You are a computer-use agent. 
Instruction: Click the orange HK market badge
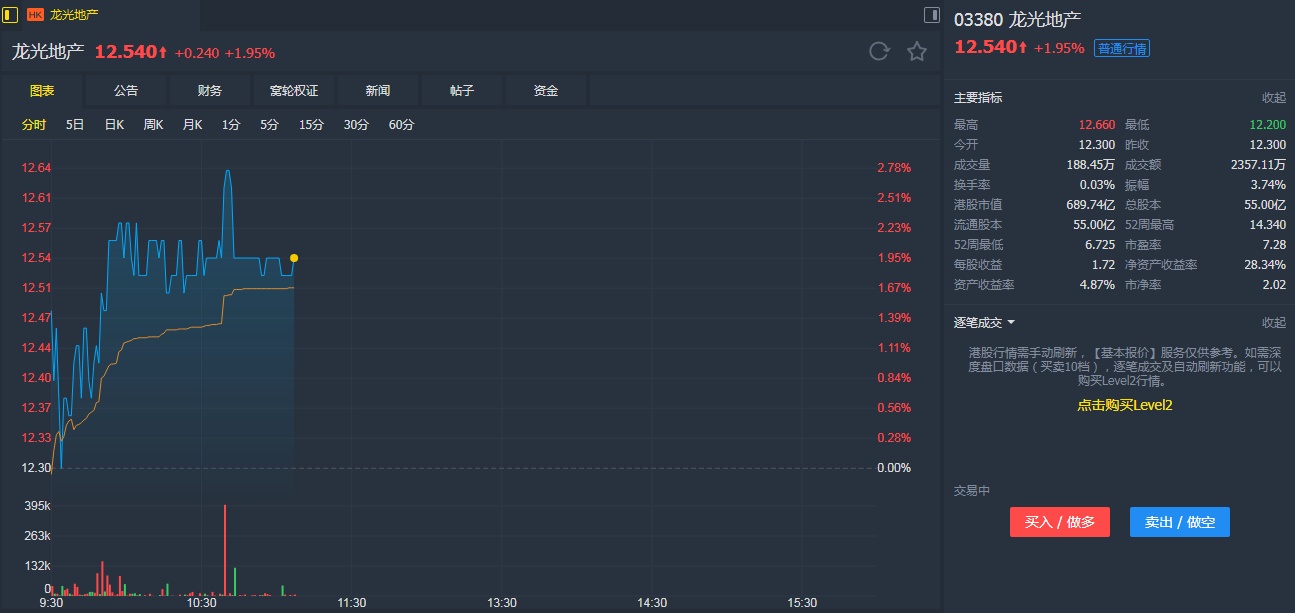[35, 15]
